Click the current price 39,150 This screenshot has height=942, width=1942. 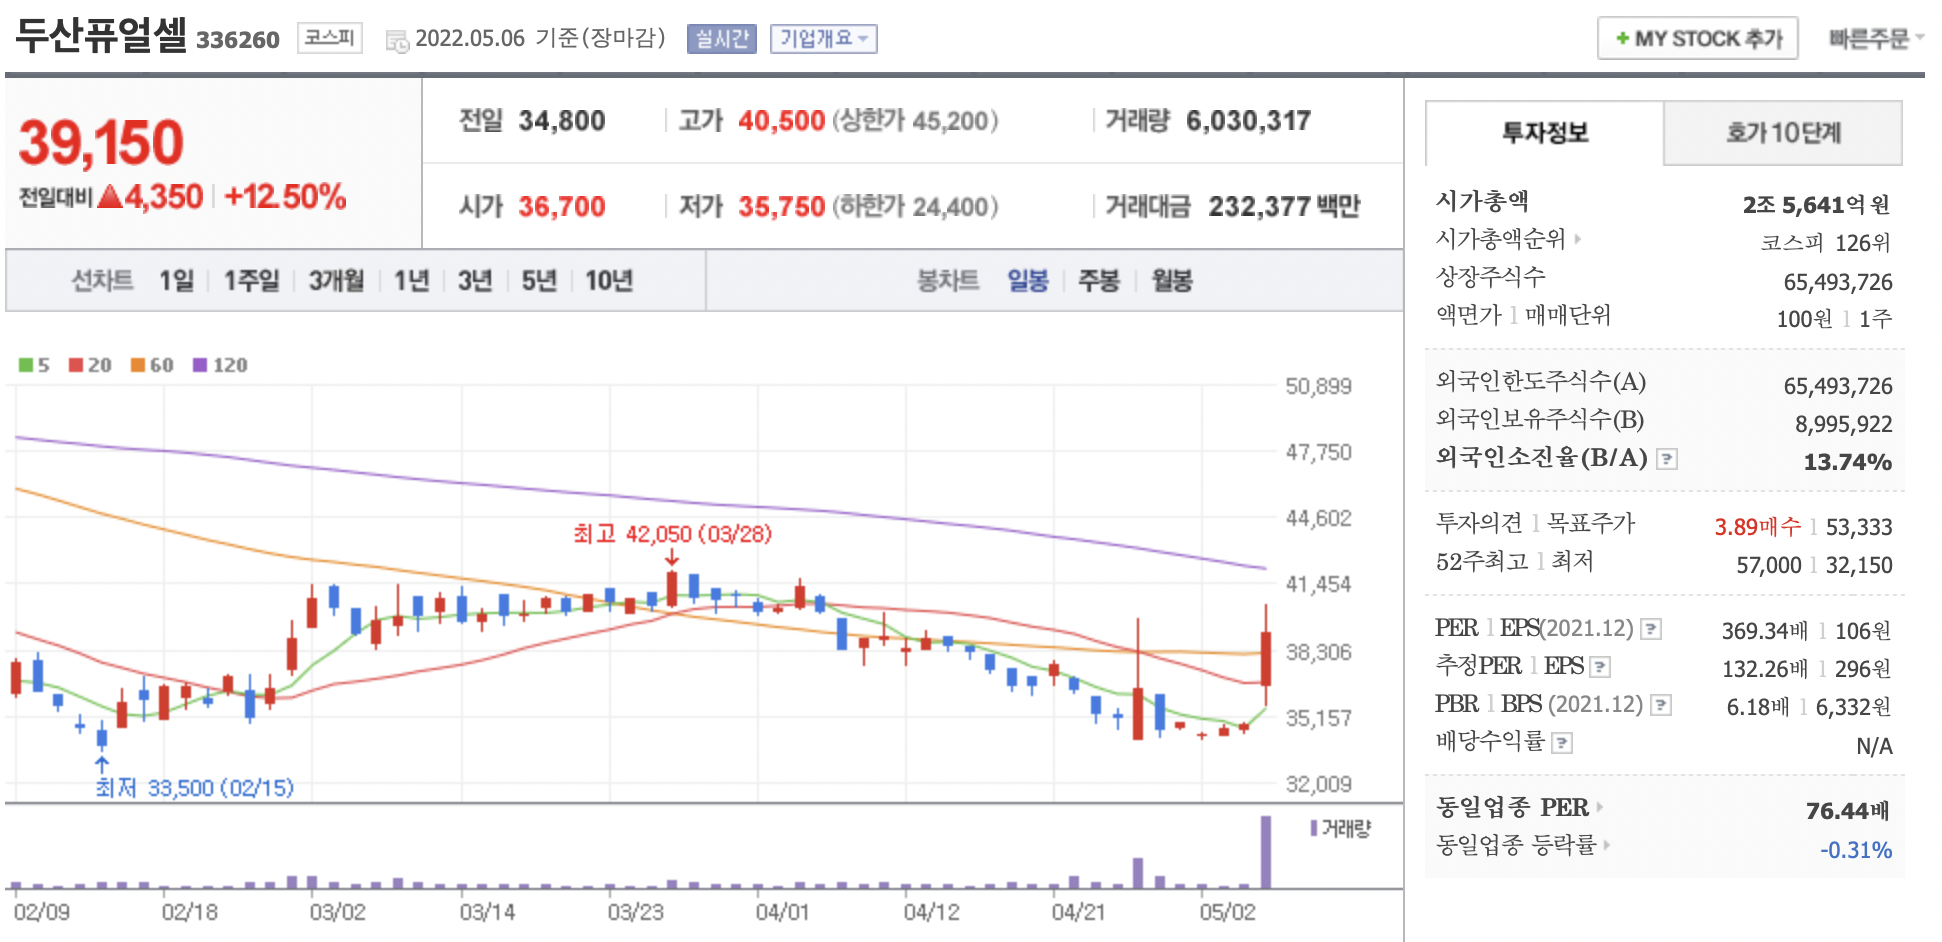101,142
